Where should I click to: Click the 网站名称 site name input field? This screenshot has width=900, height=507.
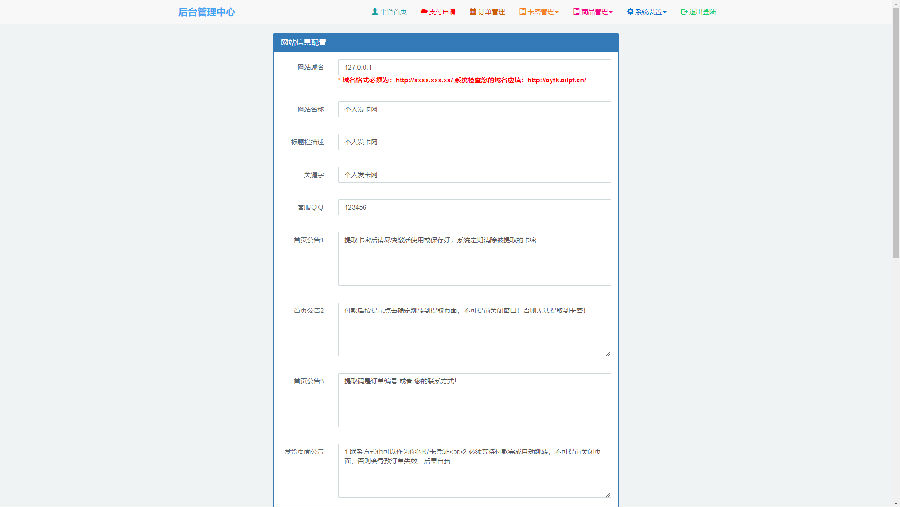(475, 109)
